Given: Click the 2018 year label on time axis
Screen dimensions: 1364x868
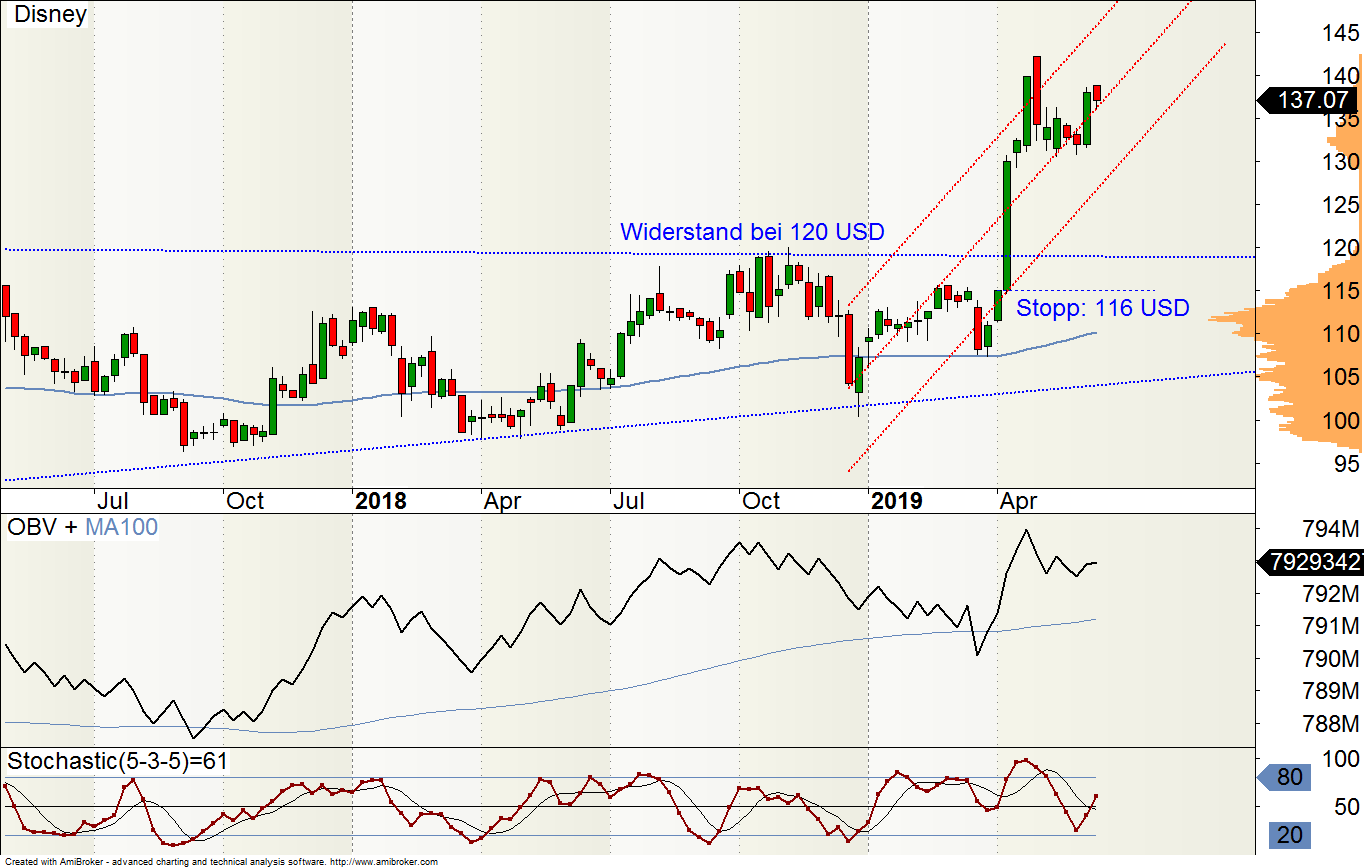Looking at the screenshot, I should 381,501.
